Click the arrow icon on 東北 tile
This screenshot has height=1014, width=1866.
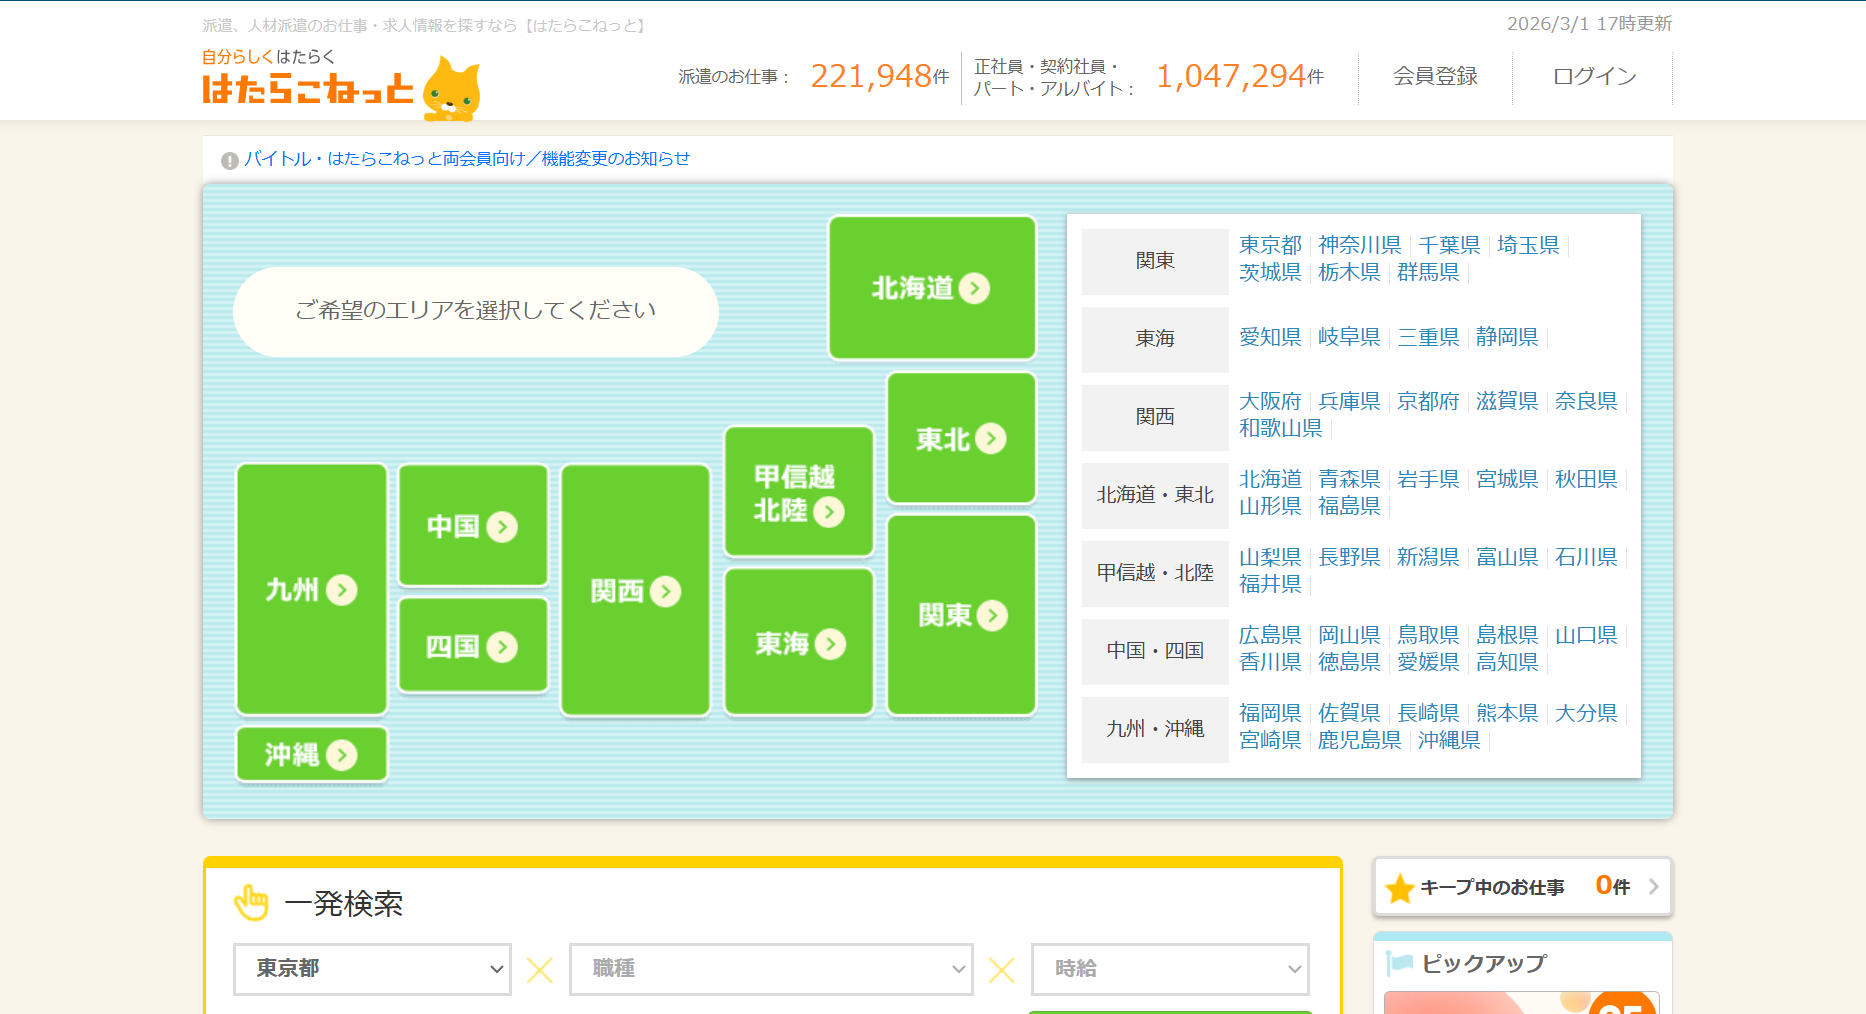coord(990,439)
